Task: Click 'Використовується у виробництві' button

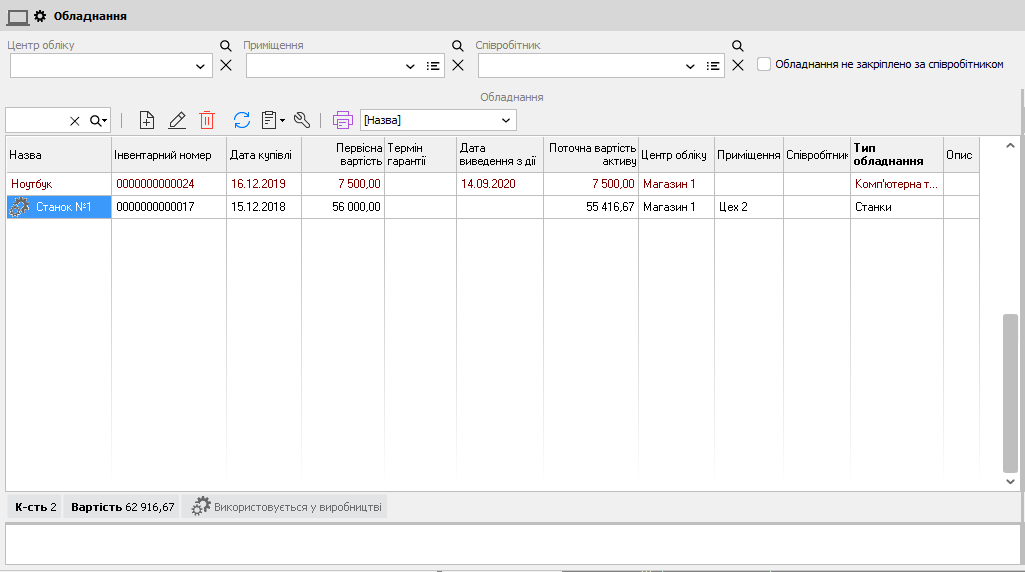Action: pyautogui.click(x=287, y=507)
